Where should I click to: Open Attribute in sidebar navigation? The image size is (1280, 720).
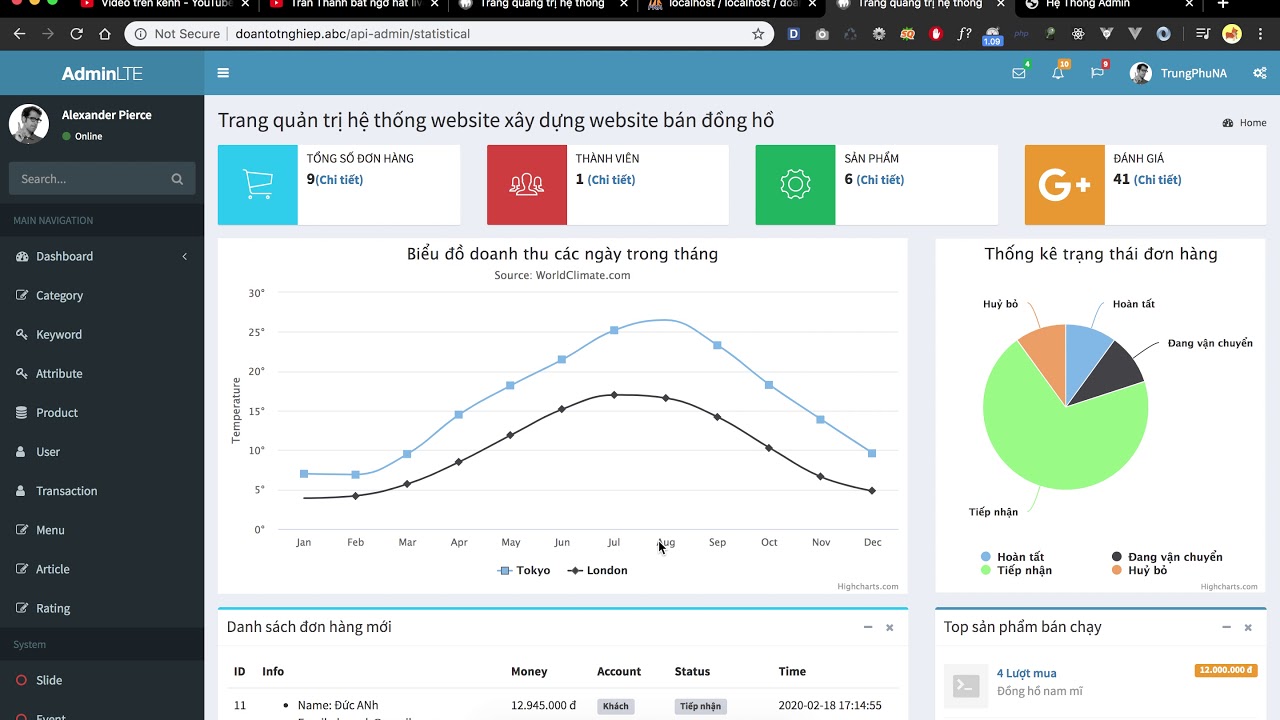click(102, 373)
